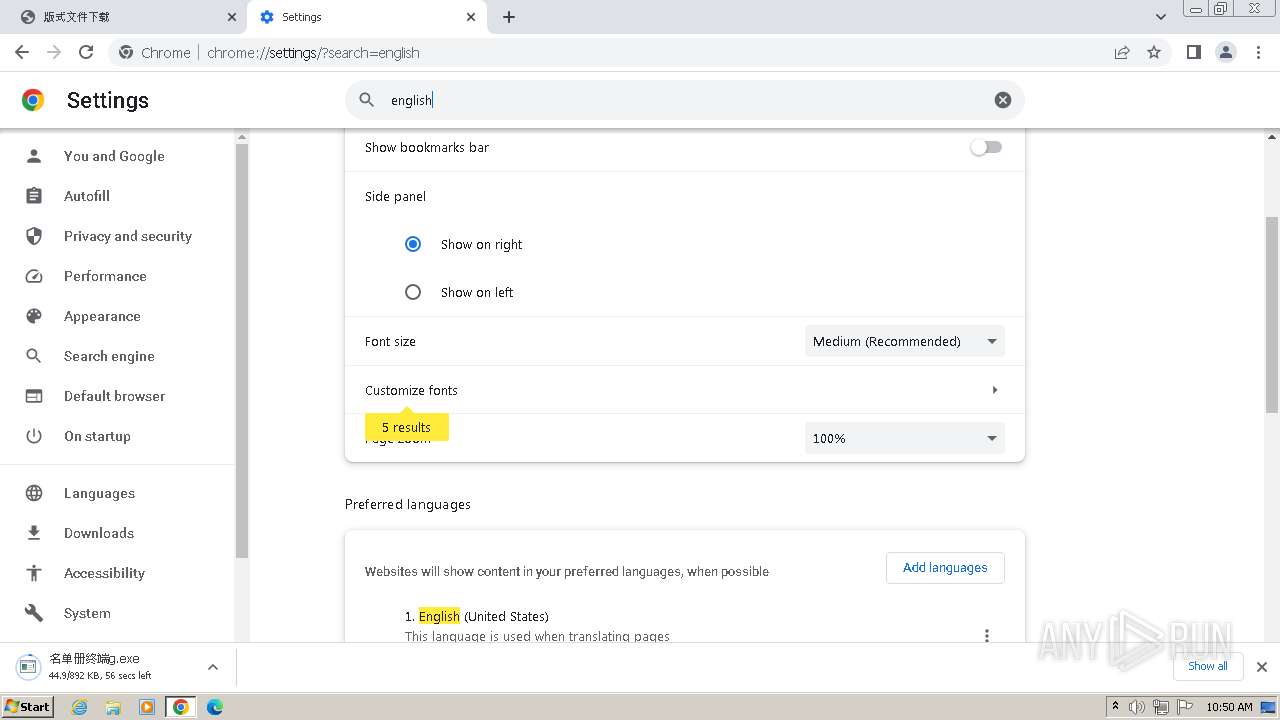The image size is (1280, 720).
Task: Toggle the Show bookmarks bar switch
Action: tap(985, 147)
